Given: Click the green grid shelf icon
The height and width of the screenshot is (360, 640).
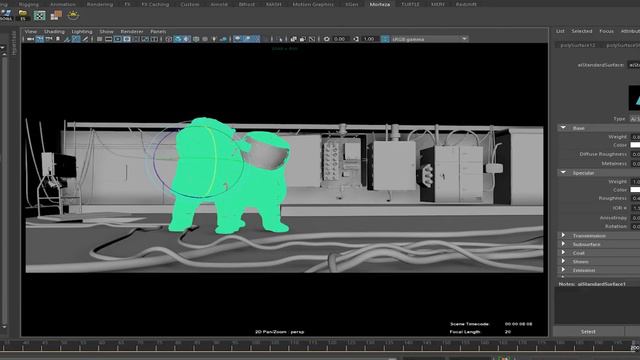Looking at the screenshot, I should point(40,16).
